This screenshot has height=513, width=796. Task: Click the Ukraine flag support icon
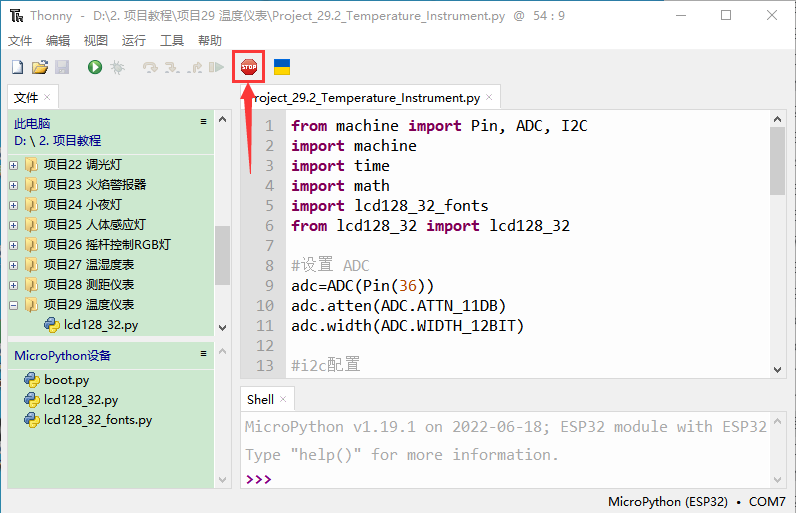click(282, 67)
